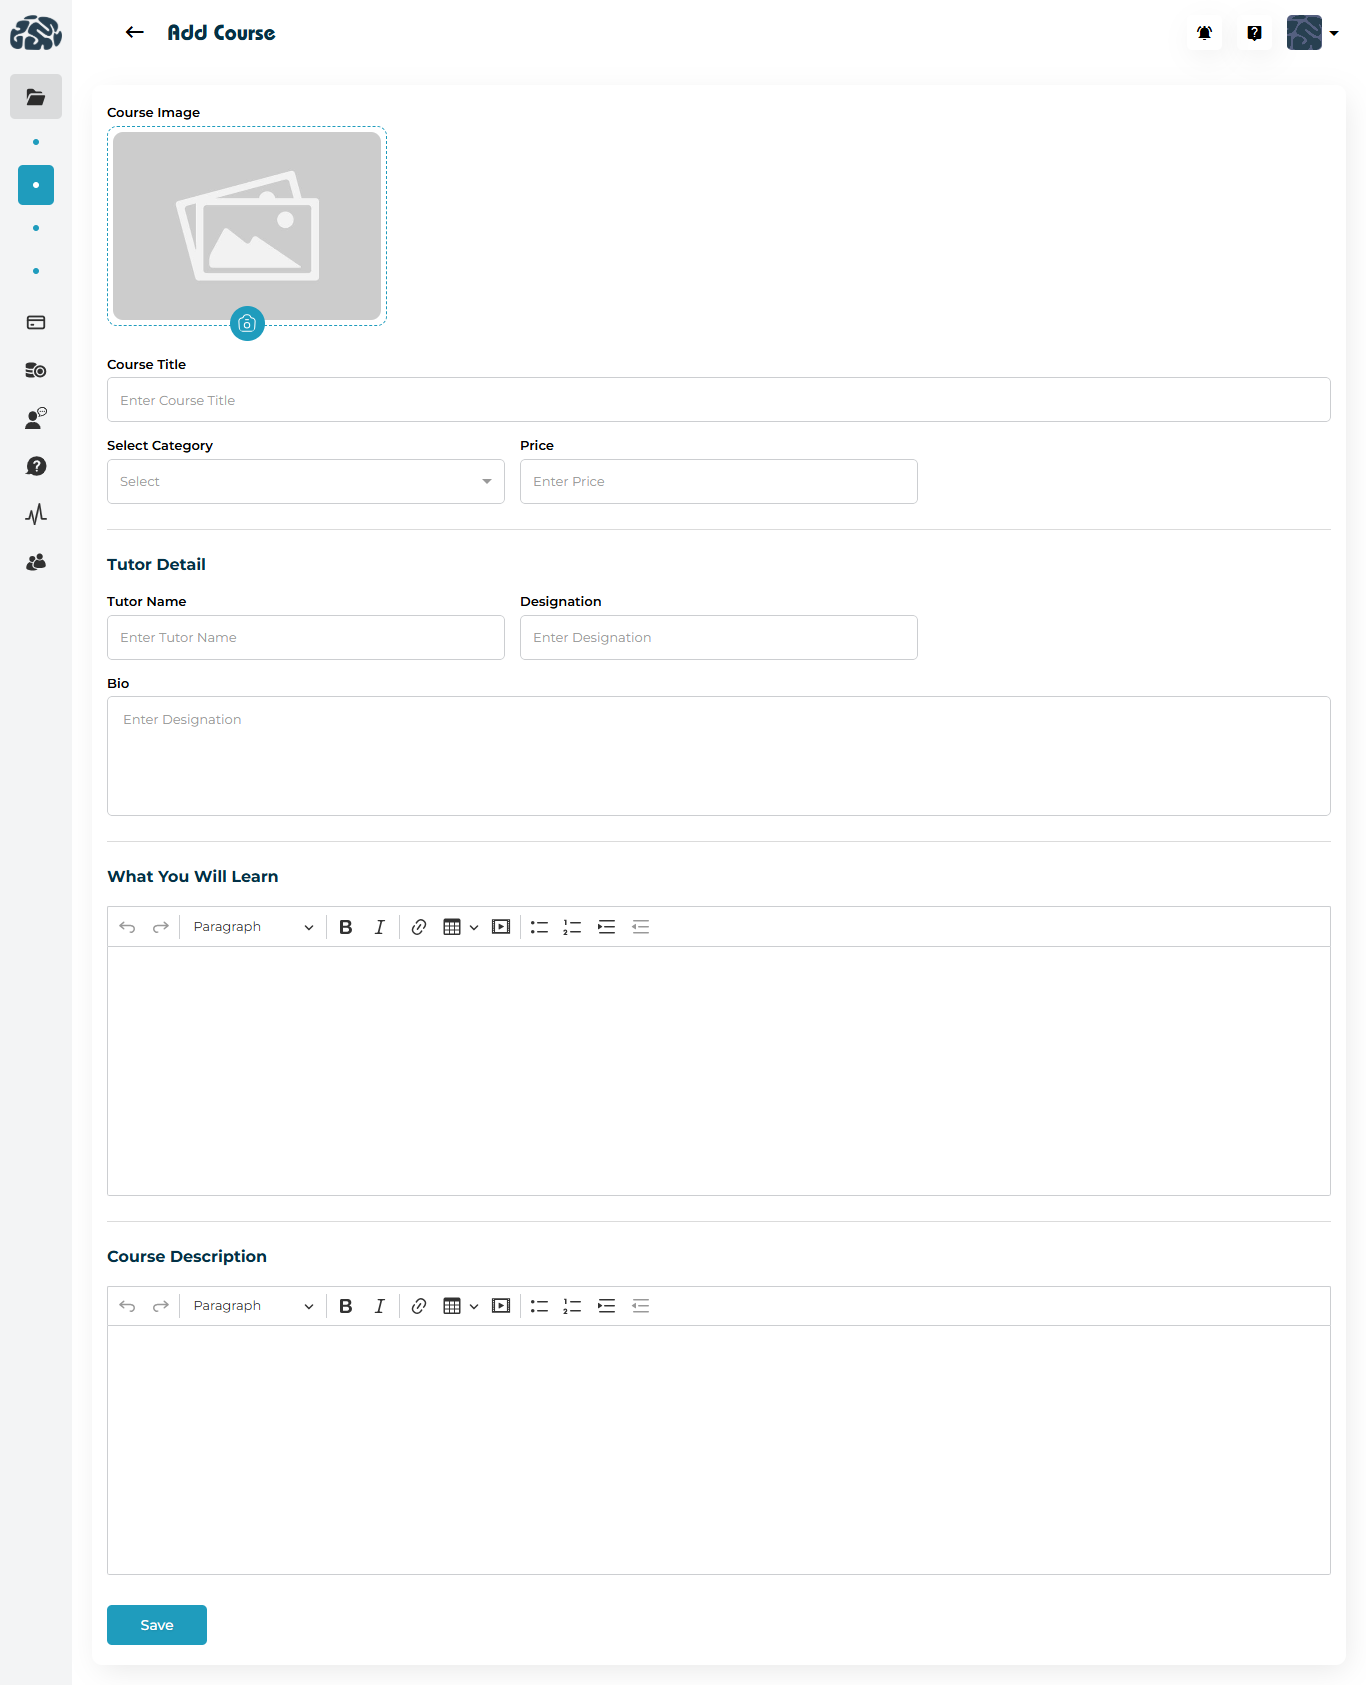Image resolution: width=1366 pixels, height=1685 pixels.
Task: Click the Enter Course Title field
Action: pyautogui.click(x=718, y=400)
